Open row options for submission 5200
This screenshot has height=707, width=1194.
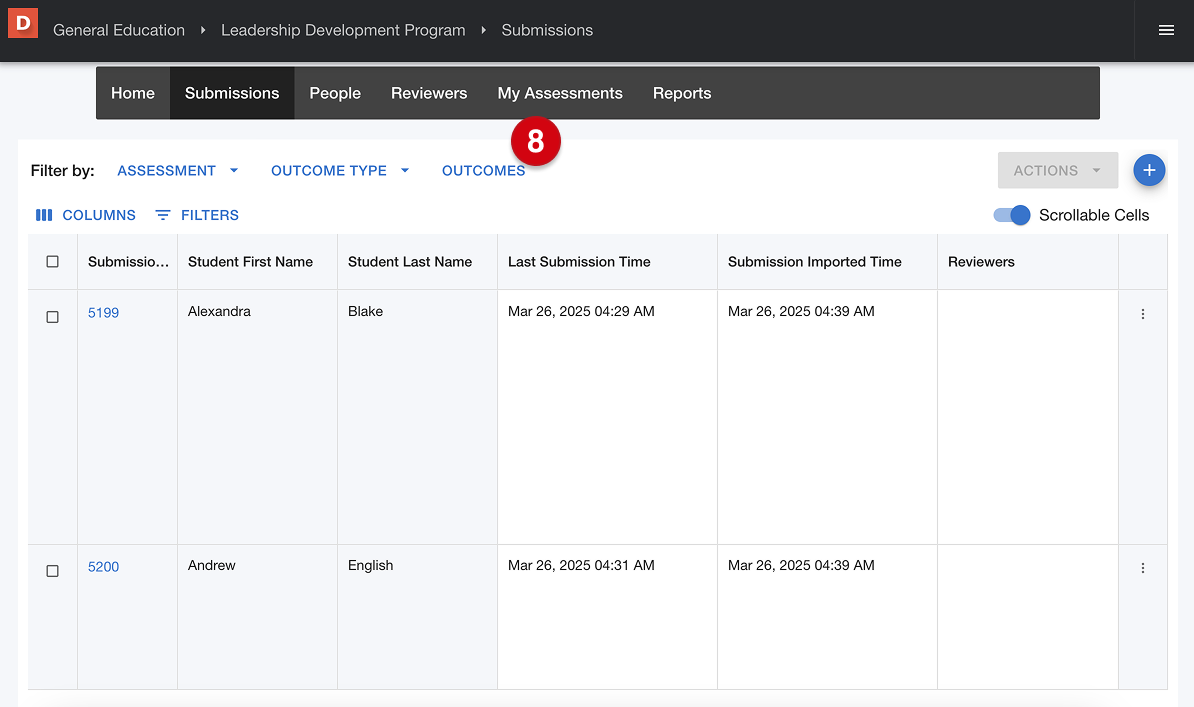point(1143,568)
